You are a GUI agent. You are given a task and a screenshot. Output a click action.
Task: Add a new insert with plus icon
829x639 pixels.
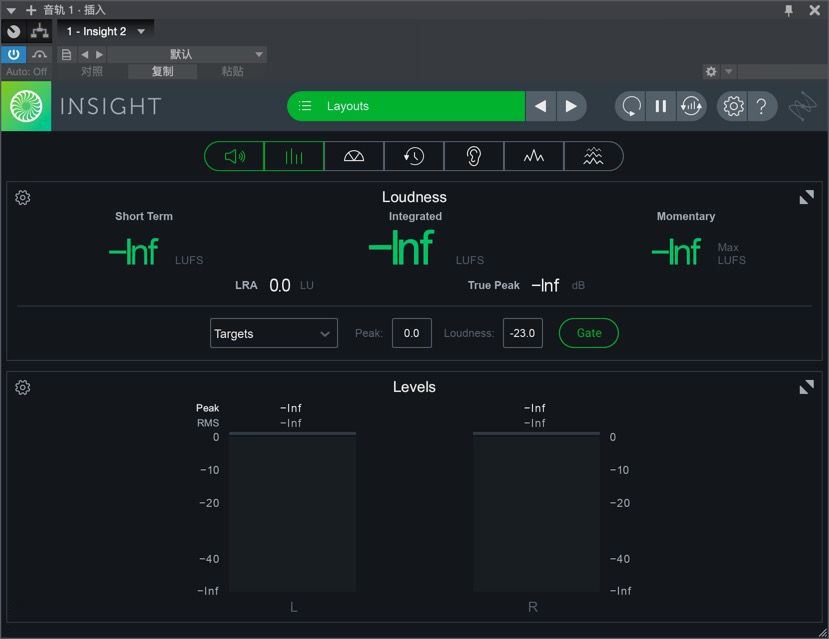(31, 10)
